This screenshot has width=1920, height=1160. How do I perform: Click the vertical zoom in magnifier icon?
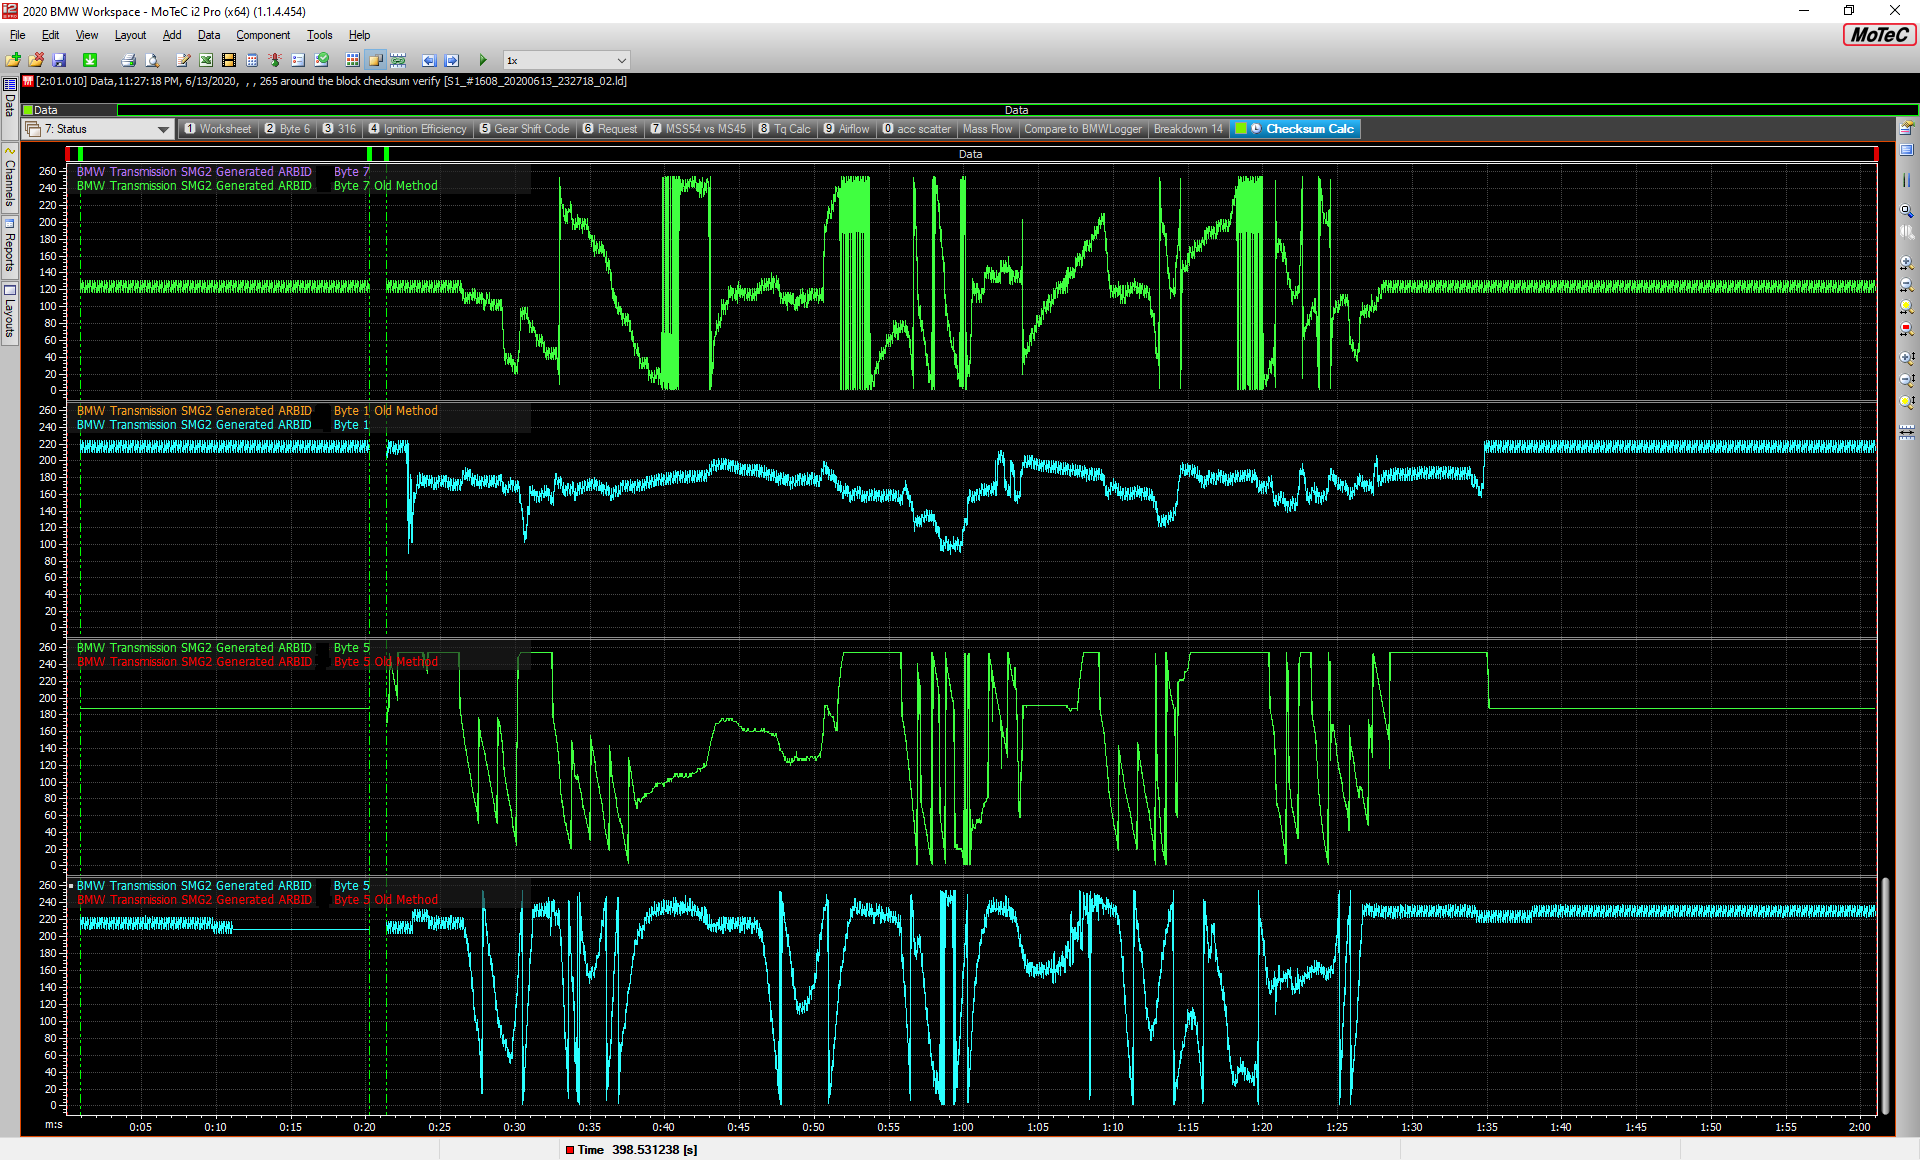pyautogui.click(x=1906, y=357)
